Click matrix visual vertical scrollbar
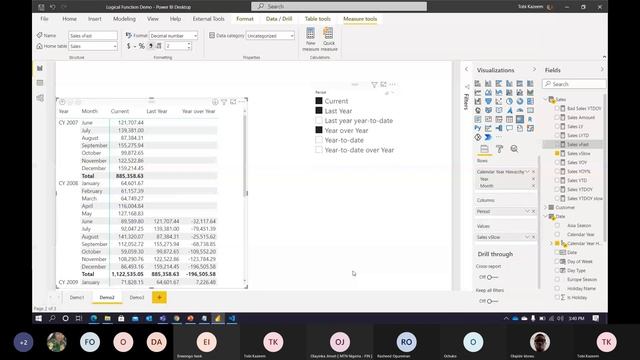 click(245, 155)
